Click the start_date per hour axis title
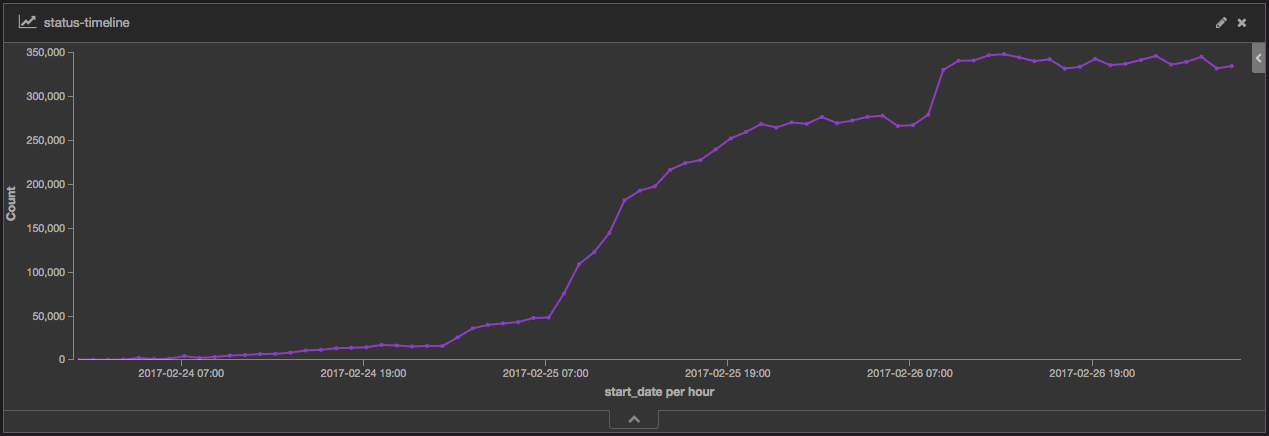The height and width of the screenshot is (436, 1269). click(x=659, y=393)
